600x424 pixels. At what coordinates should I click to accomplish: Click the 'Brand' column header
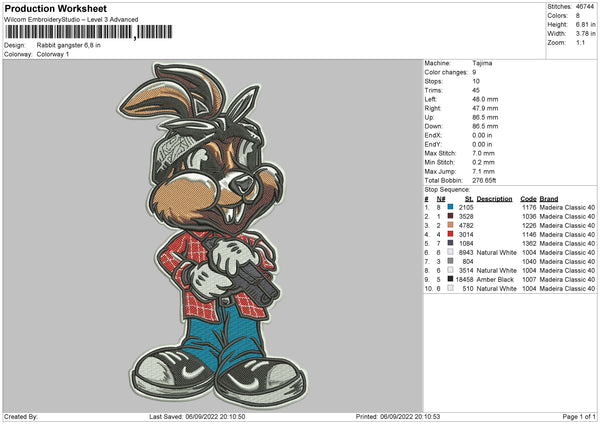549,199
